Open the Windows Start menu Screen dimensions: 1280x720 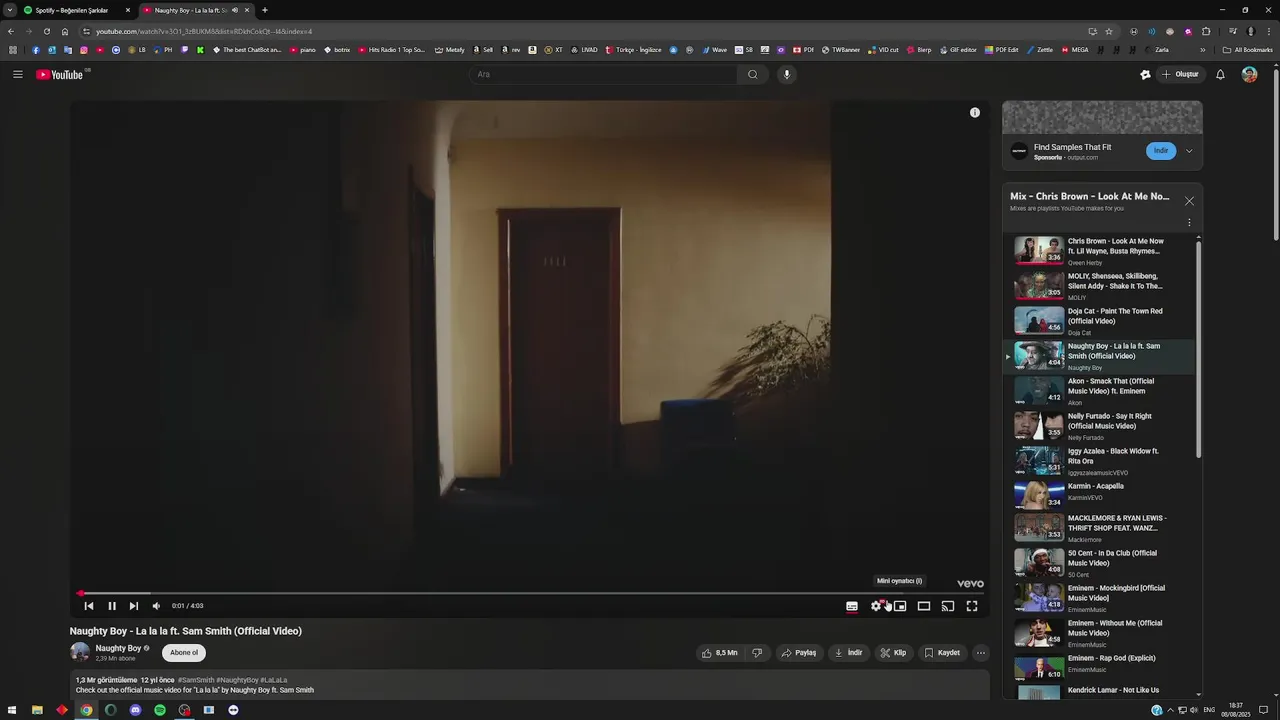pos(13,710)
